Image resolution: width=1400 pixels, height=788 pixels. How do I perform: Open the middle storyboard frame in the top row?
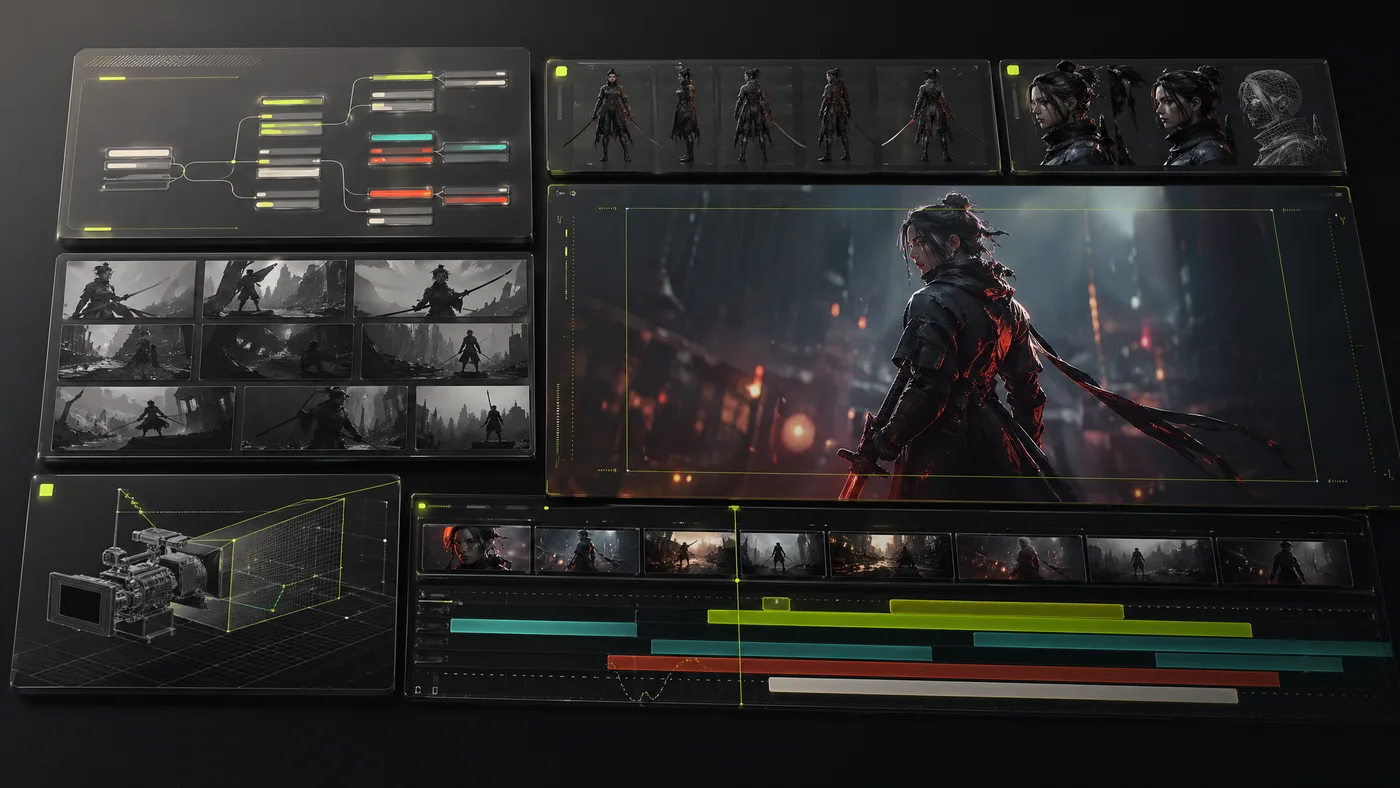pos(275,289)
